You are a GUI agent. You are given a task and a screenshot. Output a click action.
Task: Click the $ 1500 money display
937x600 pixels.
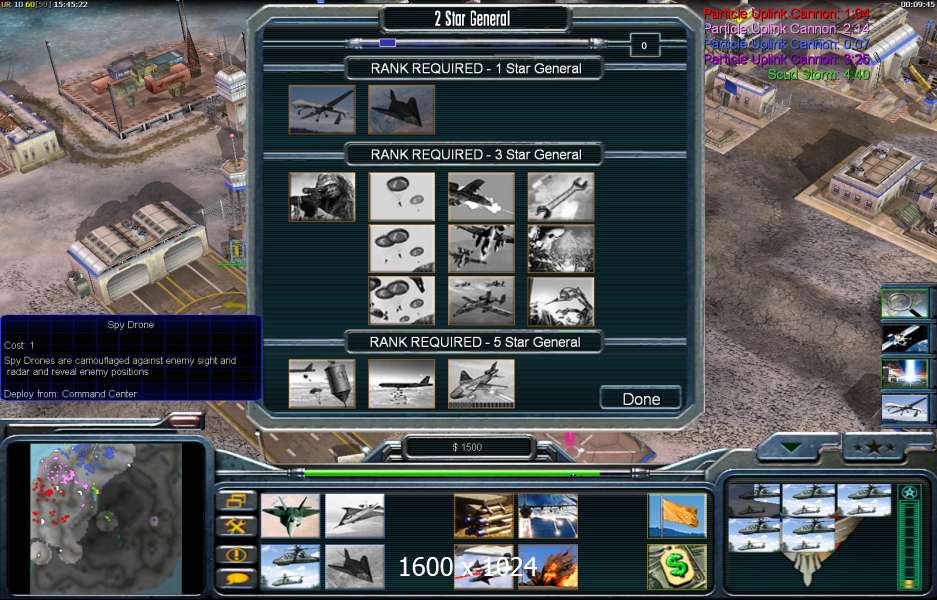(467, 447)
